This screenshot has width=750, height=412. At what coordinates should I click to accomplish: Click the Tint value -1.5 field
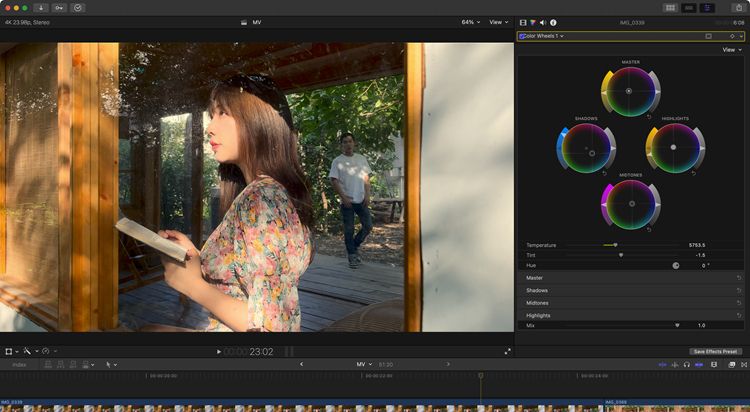700,255
